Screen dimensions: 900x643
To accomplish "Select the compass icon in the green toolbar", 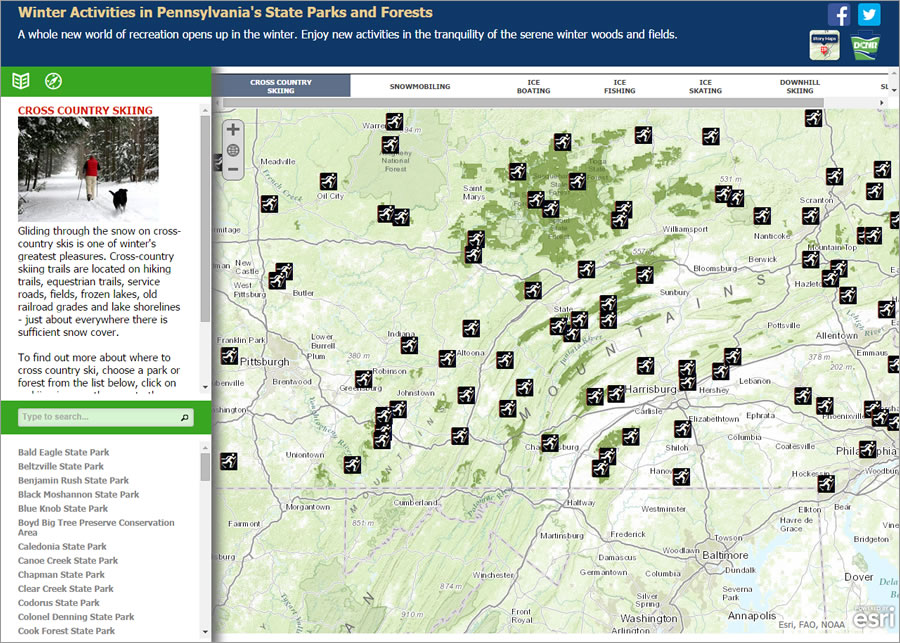I will pos(55,81).
